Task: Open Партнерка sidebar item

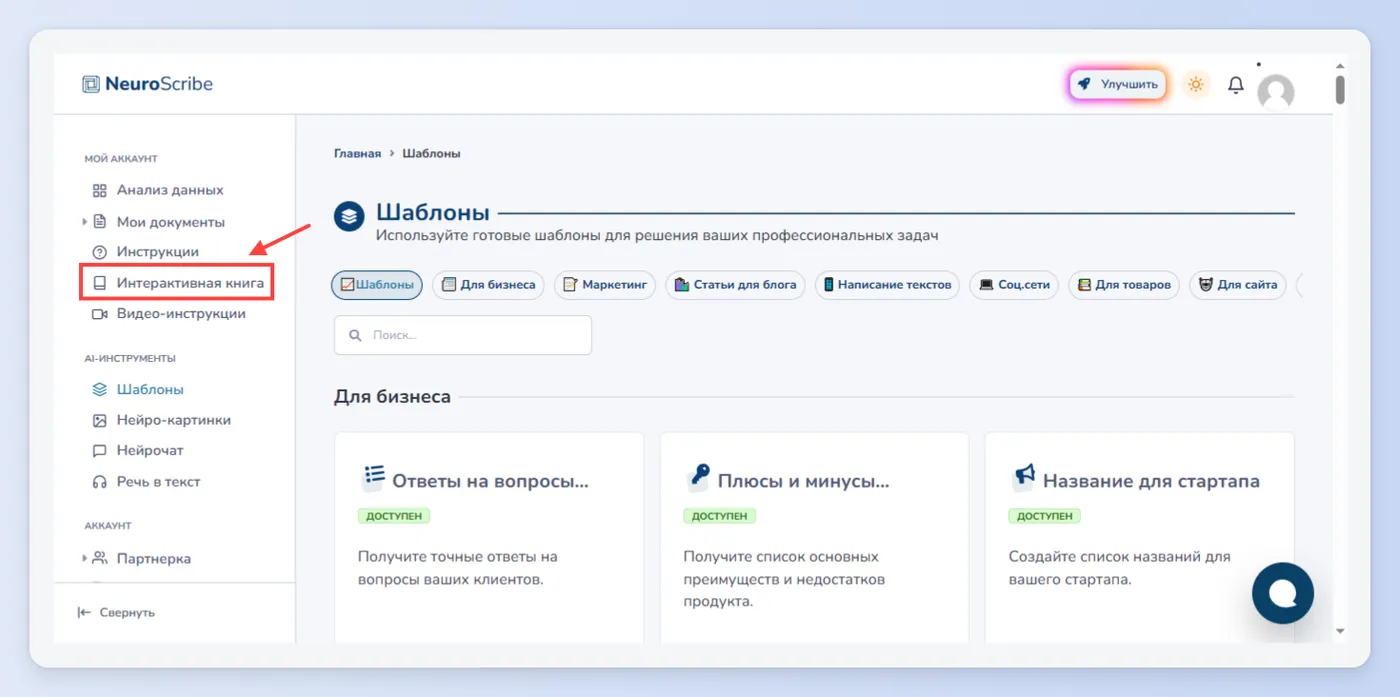Action: (154, 559)
